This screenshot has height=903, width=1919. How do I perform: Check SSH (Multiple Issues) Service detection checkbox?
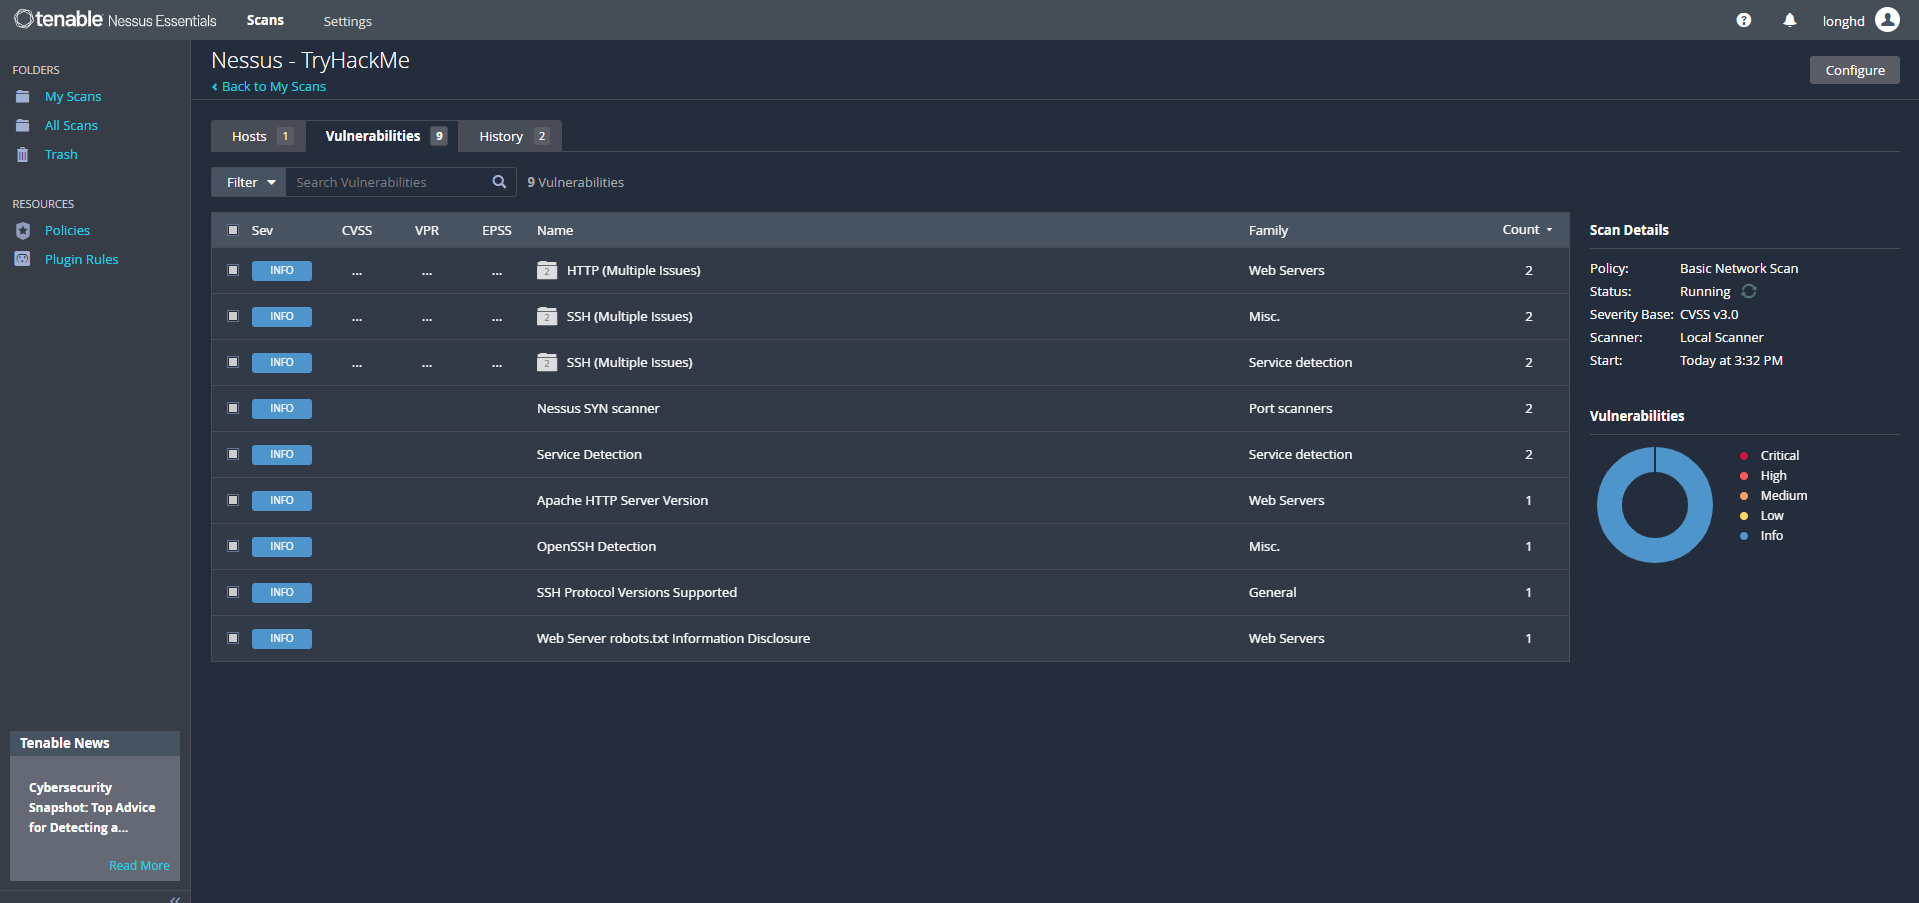tap(233, 362)
